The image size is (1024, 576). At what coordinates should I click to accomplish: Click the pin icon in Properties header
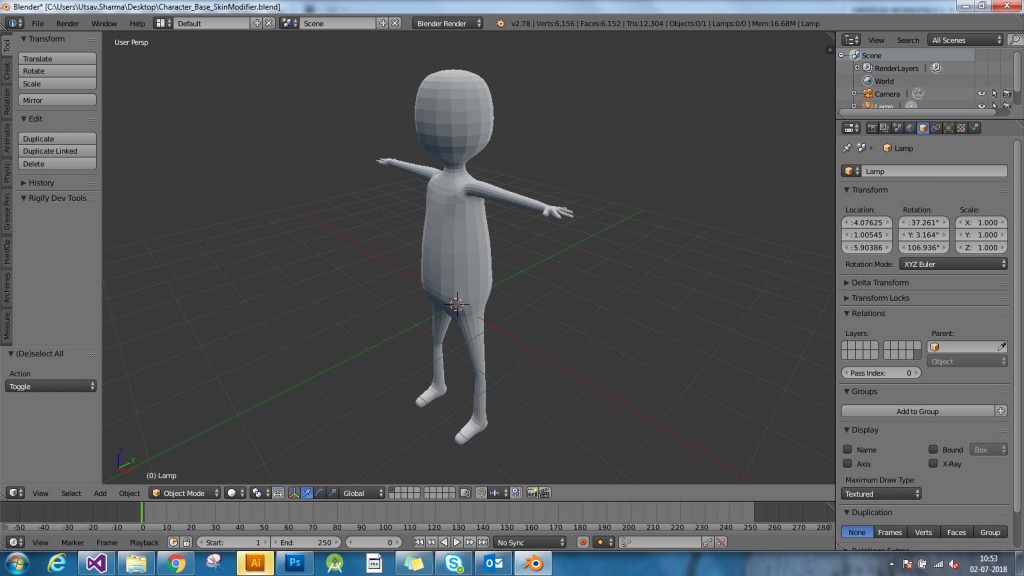[x=848, y=147]
